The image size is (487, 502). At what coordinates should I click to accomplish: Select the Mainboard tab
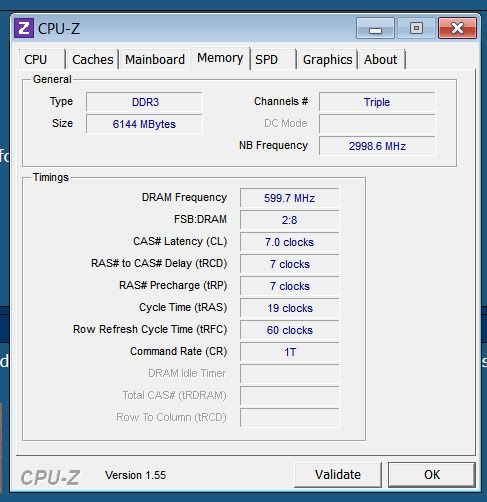click(155, 60)
